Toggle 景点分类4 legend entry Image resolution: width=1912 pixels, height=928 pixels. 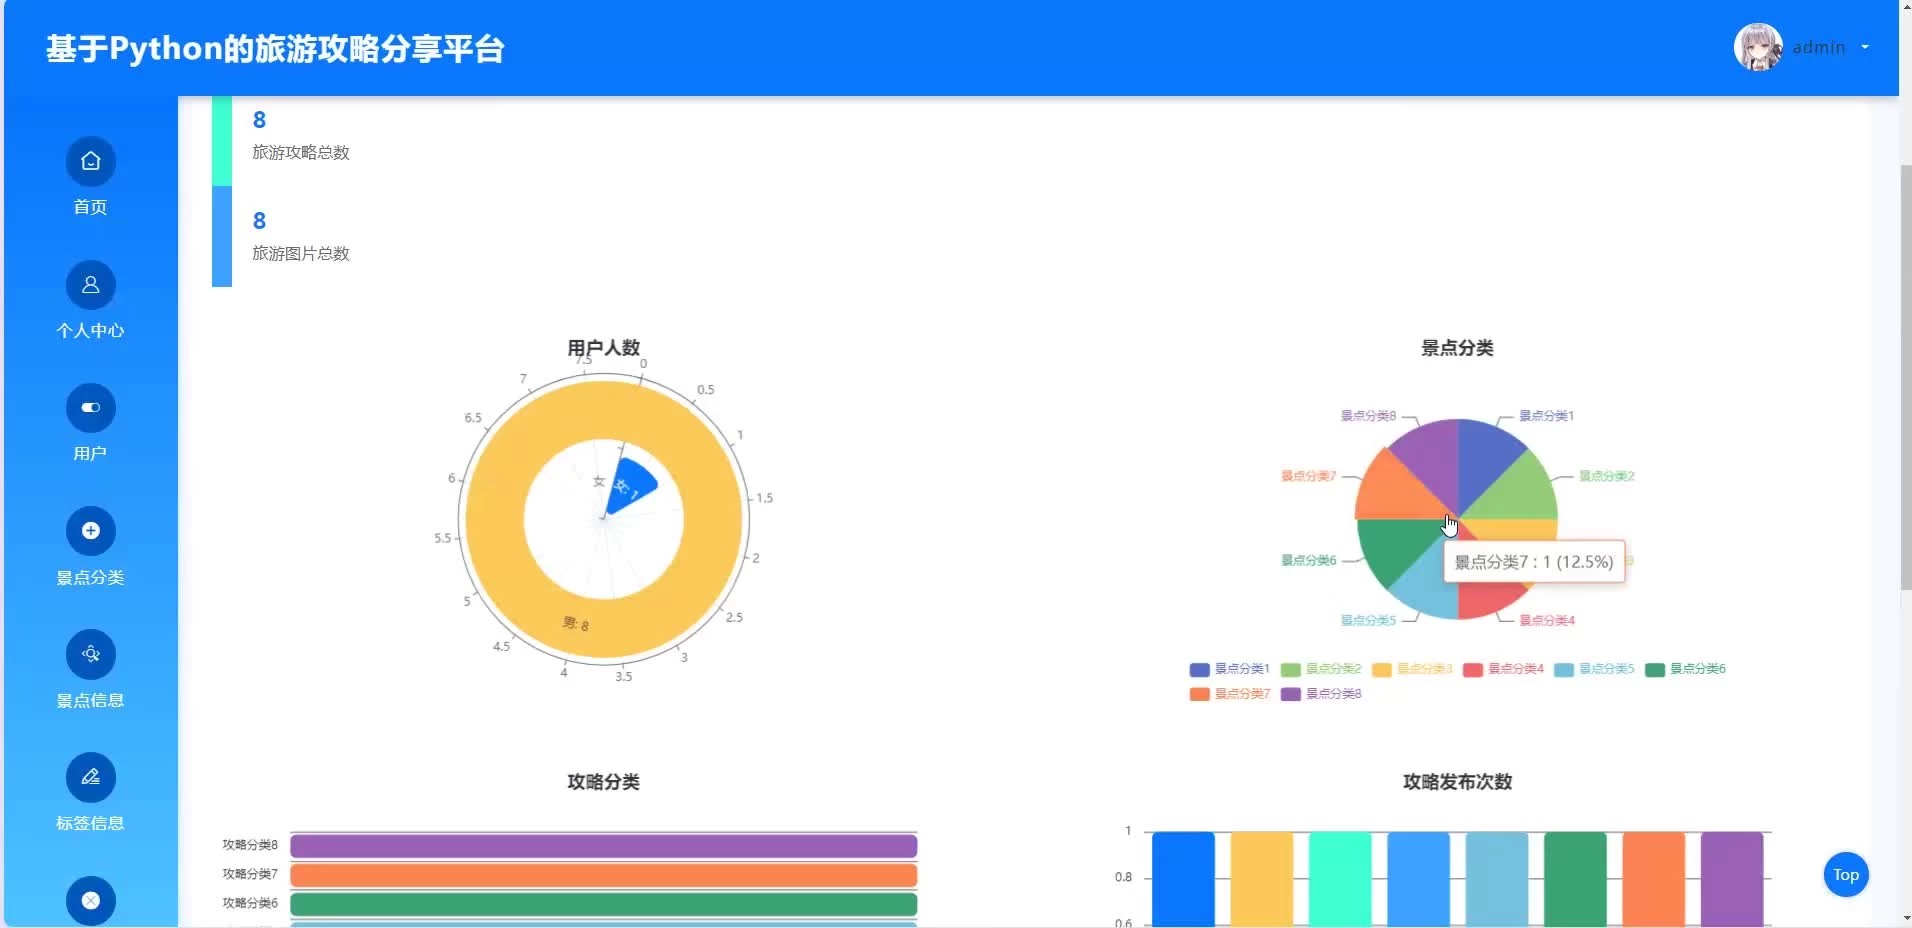tap(1503, 669)
